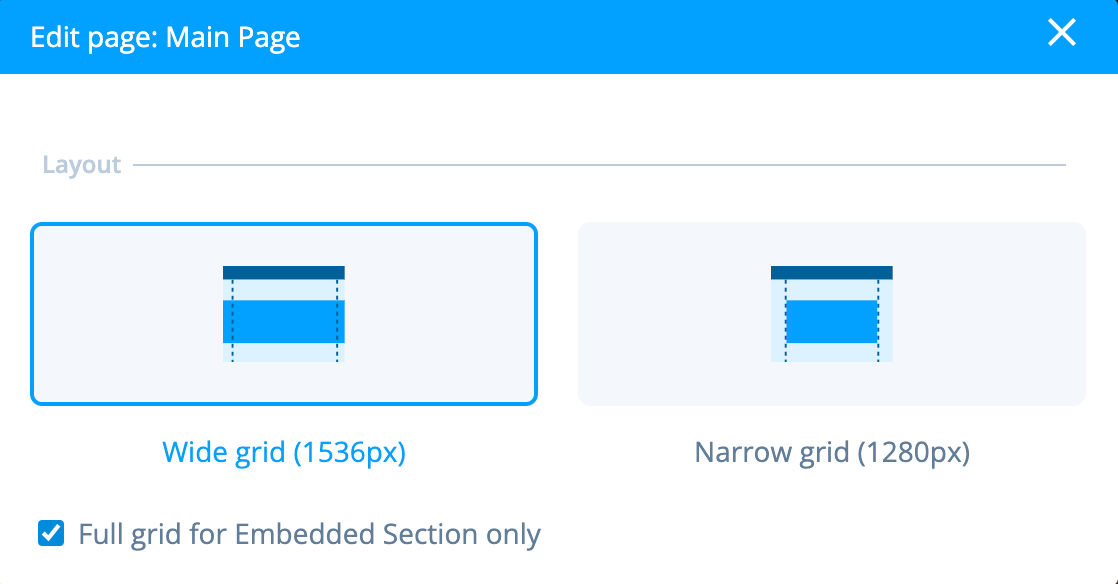Image resolution: width=1118 pixels, height=584 pixels.
Task: Select the Wide grid layout card
Action: 284,314
